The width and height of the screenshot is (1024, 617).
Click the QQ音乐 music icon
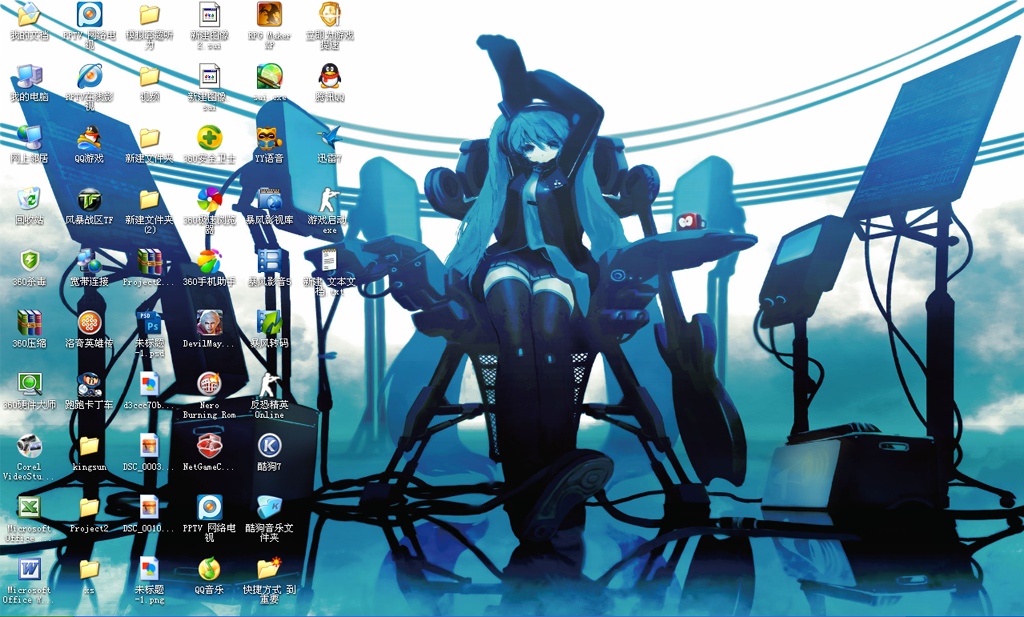tap(210, 569)
